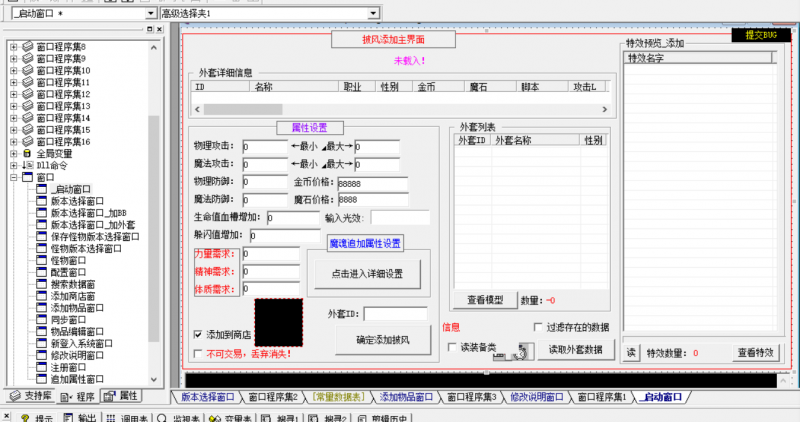Click the 点击进入详细设置 button
The image size is (800, 422).
[x=367, y=274]
